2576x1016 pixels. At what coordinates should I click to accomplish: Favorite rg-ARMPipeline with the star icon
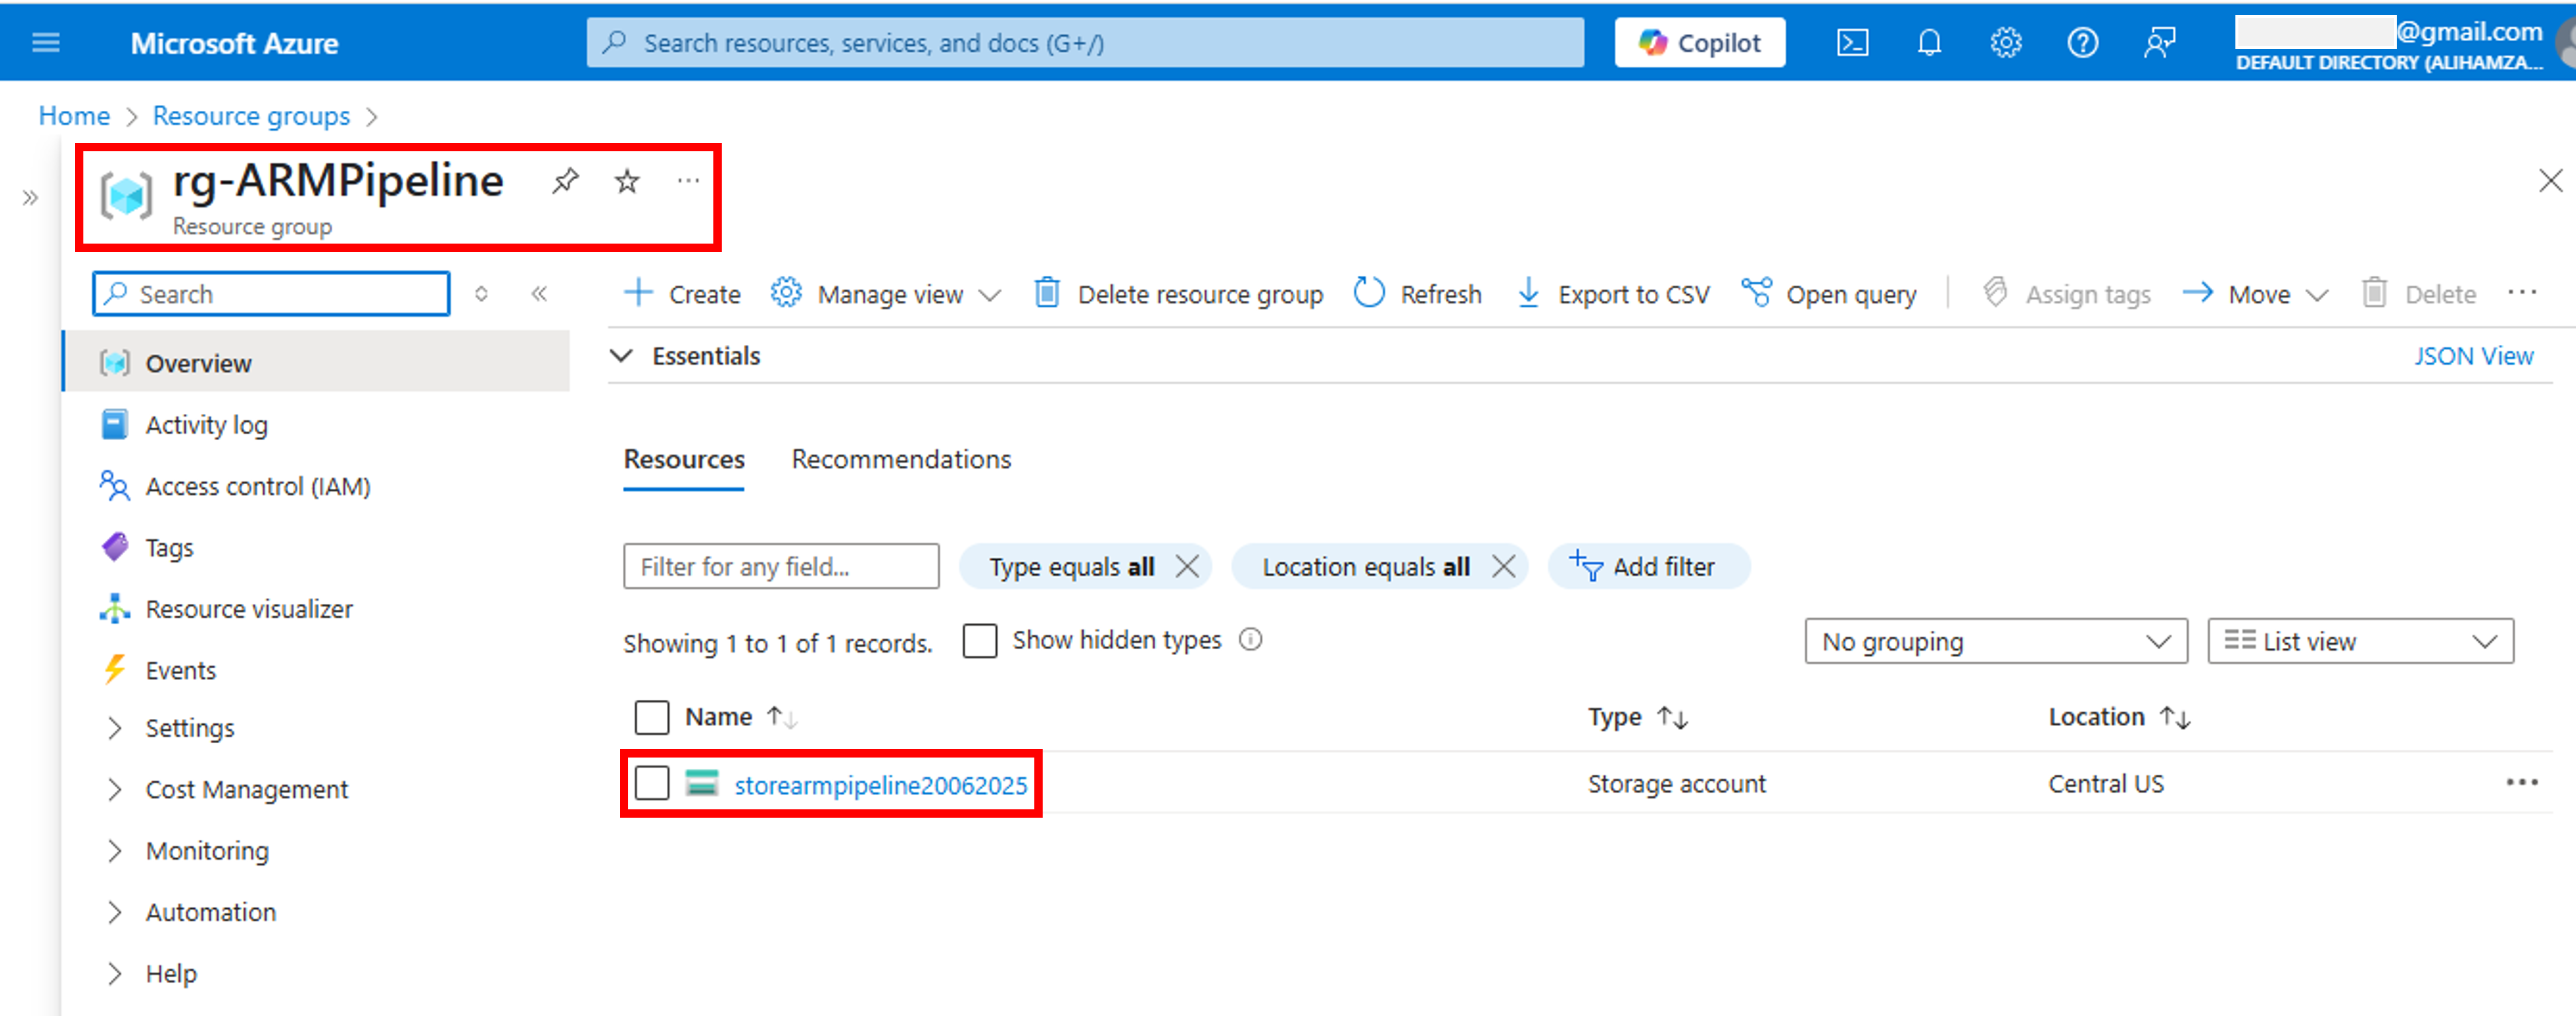click(626, 181)
